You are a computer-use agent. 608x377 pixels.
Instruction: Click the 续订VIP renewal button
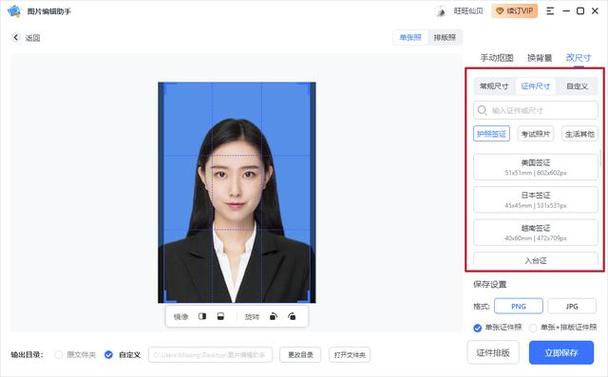point(515,11)
